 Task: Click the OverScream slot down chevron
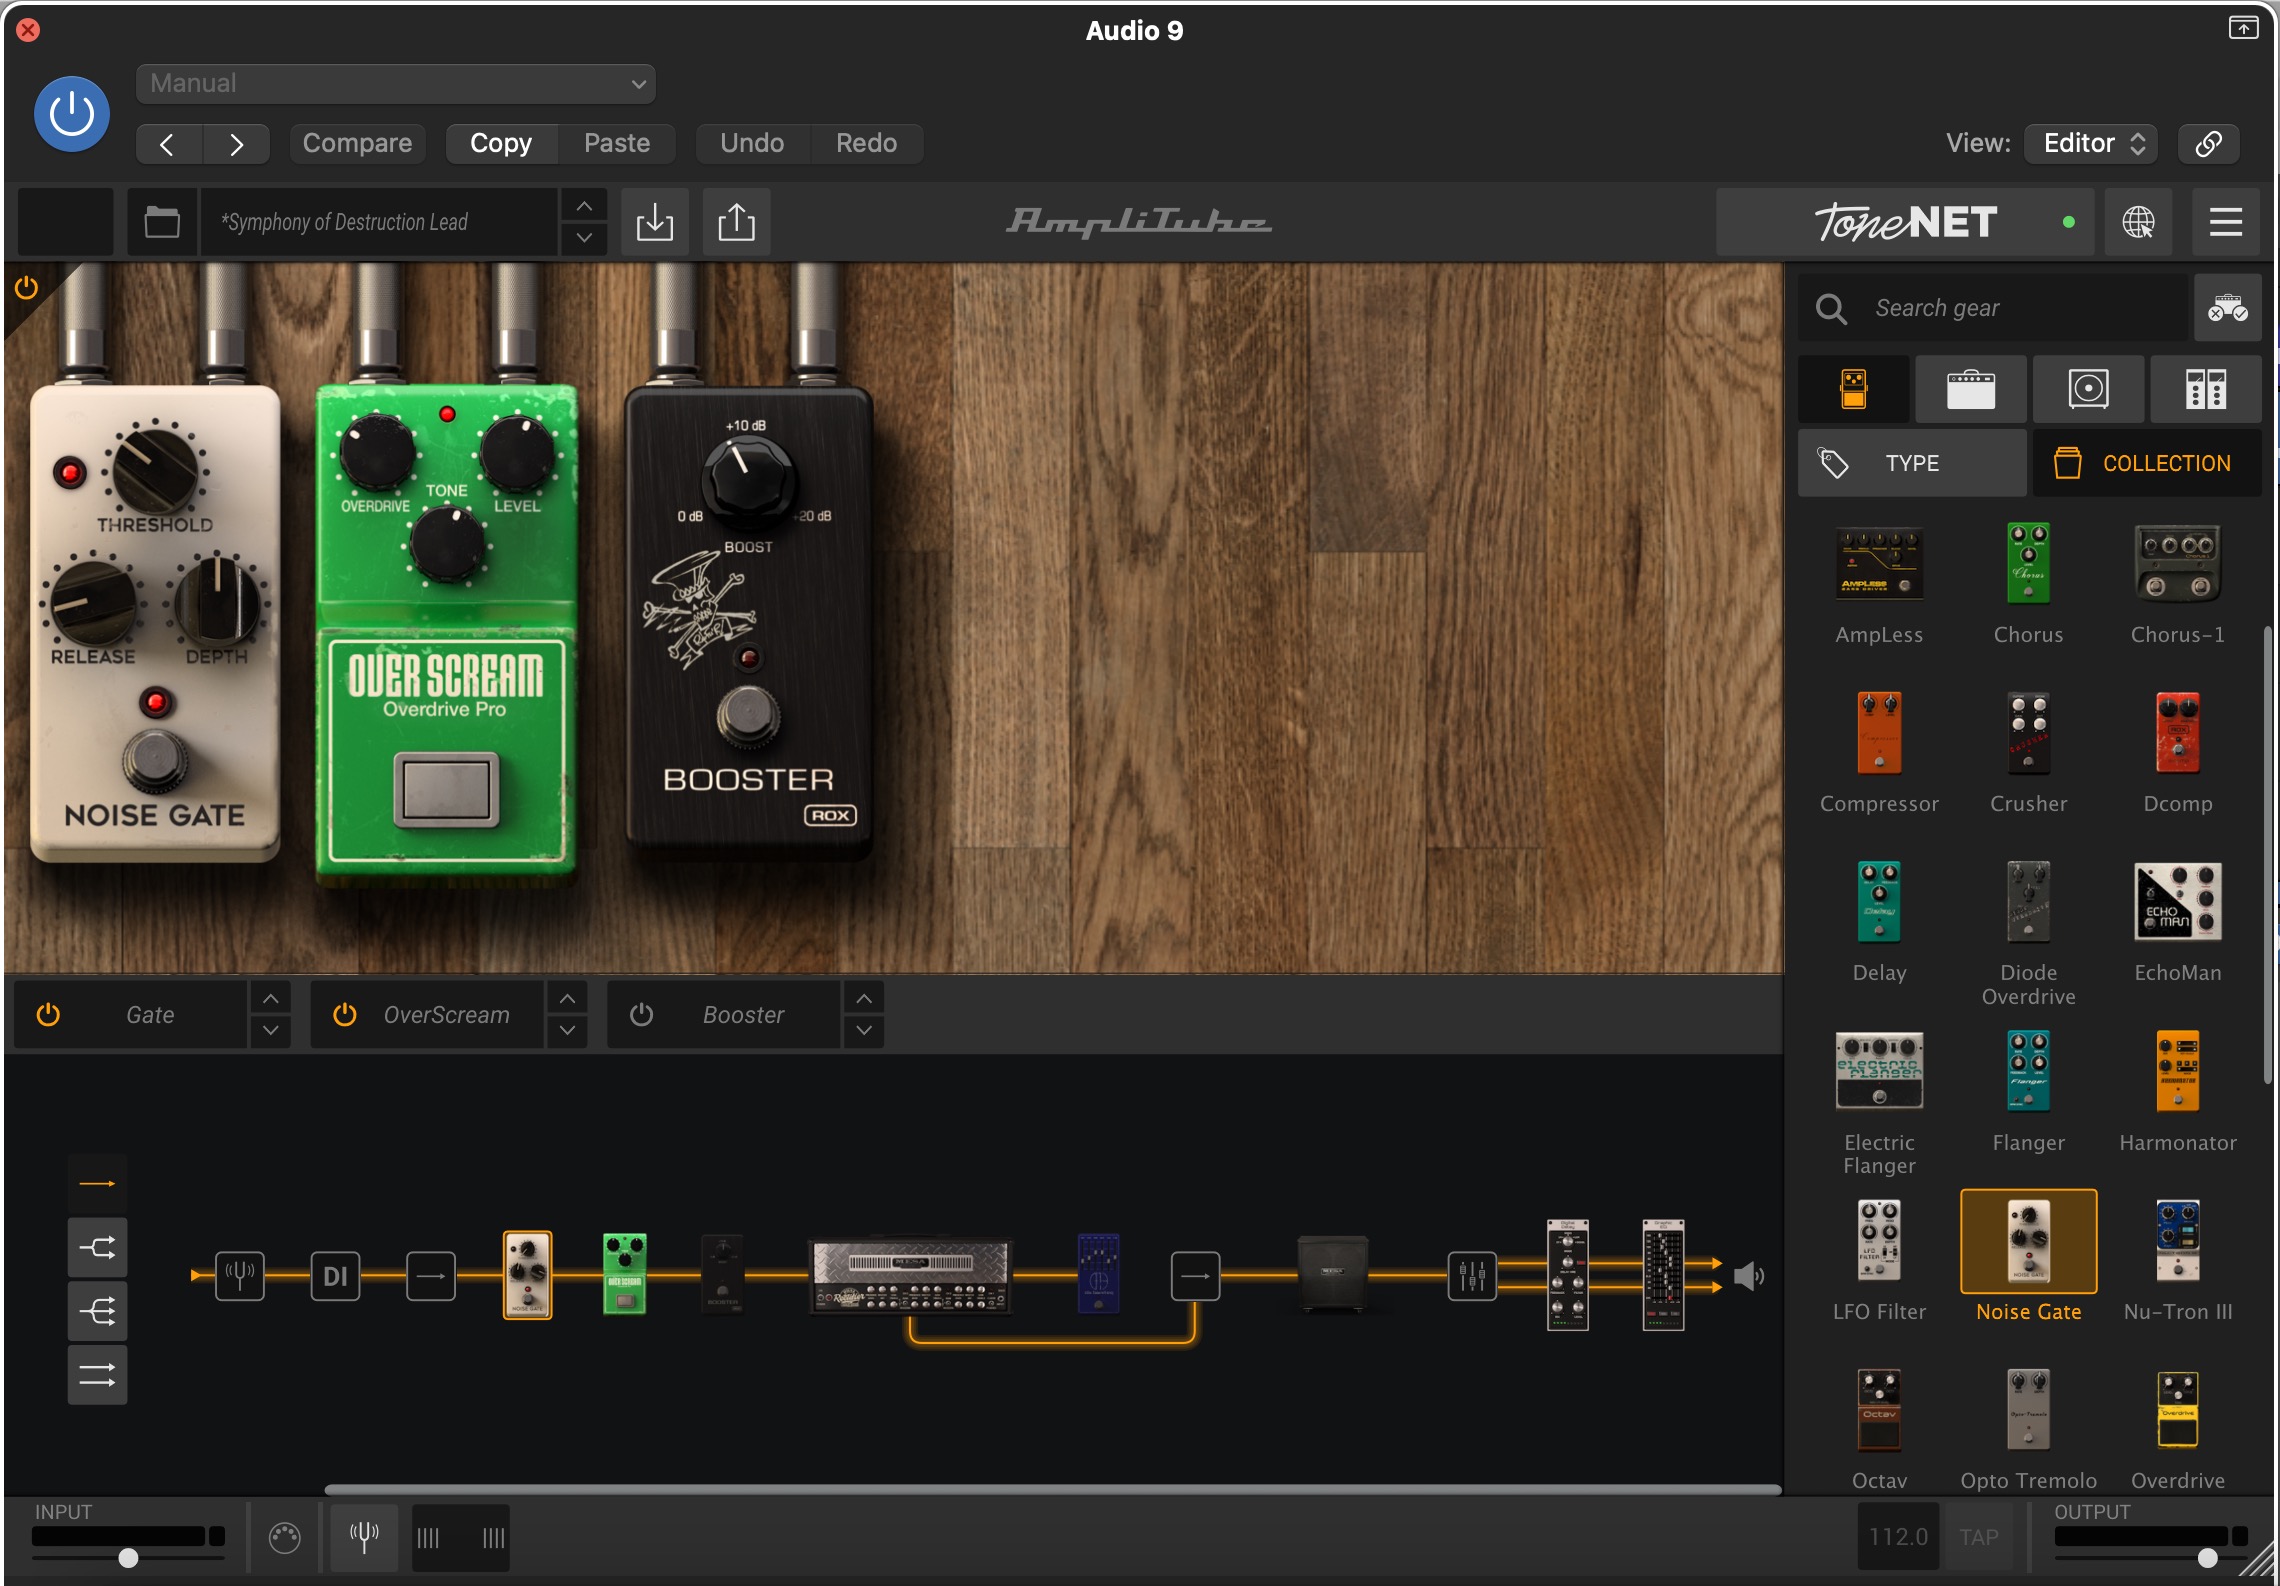click(x=567, y=1031)
